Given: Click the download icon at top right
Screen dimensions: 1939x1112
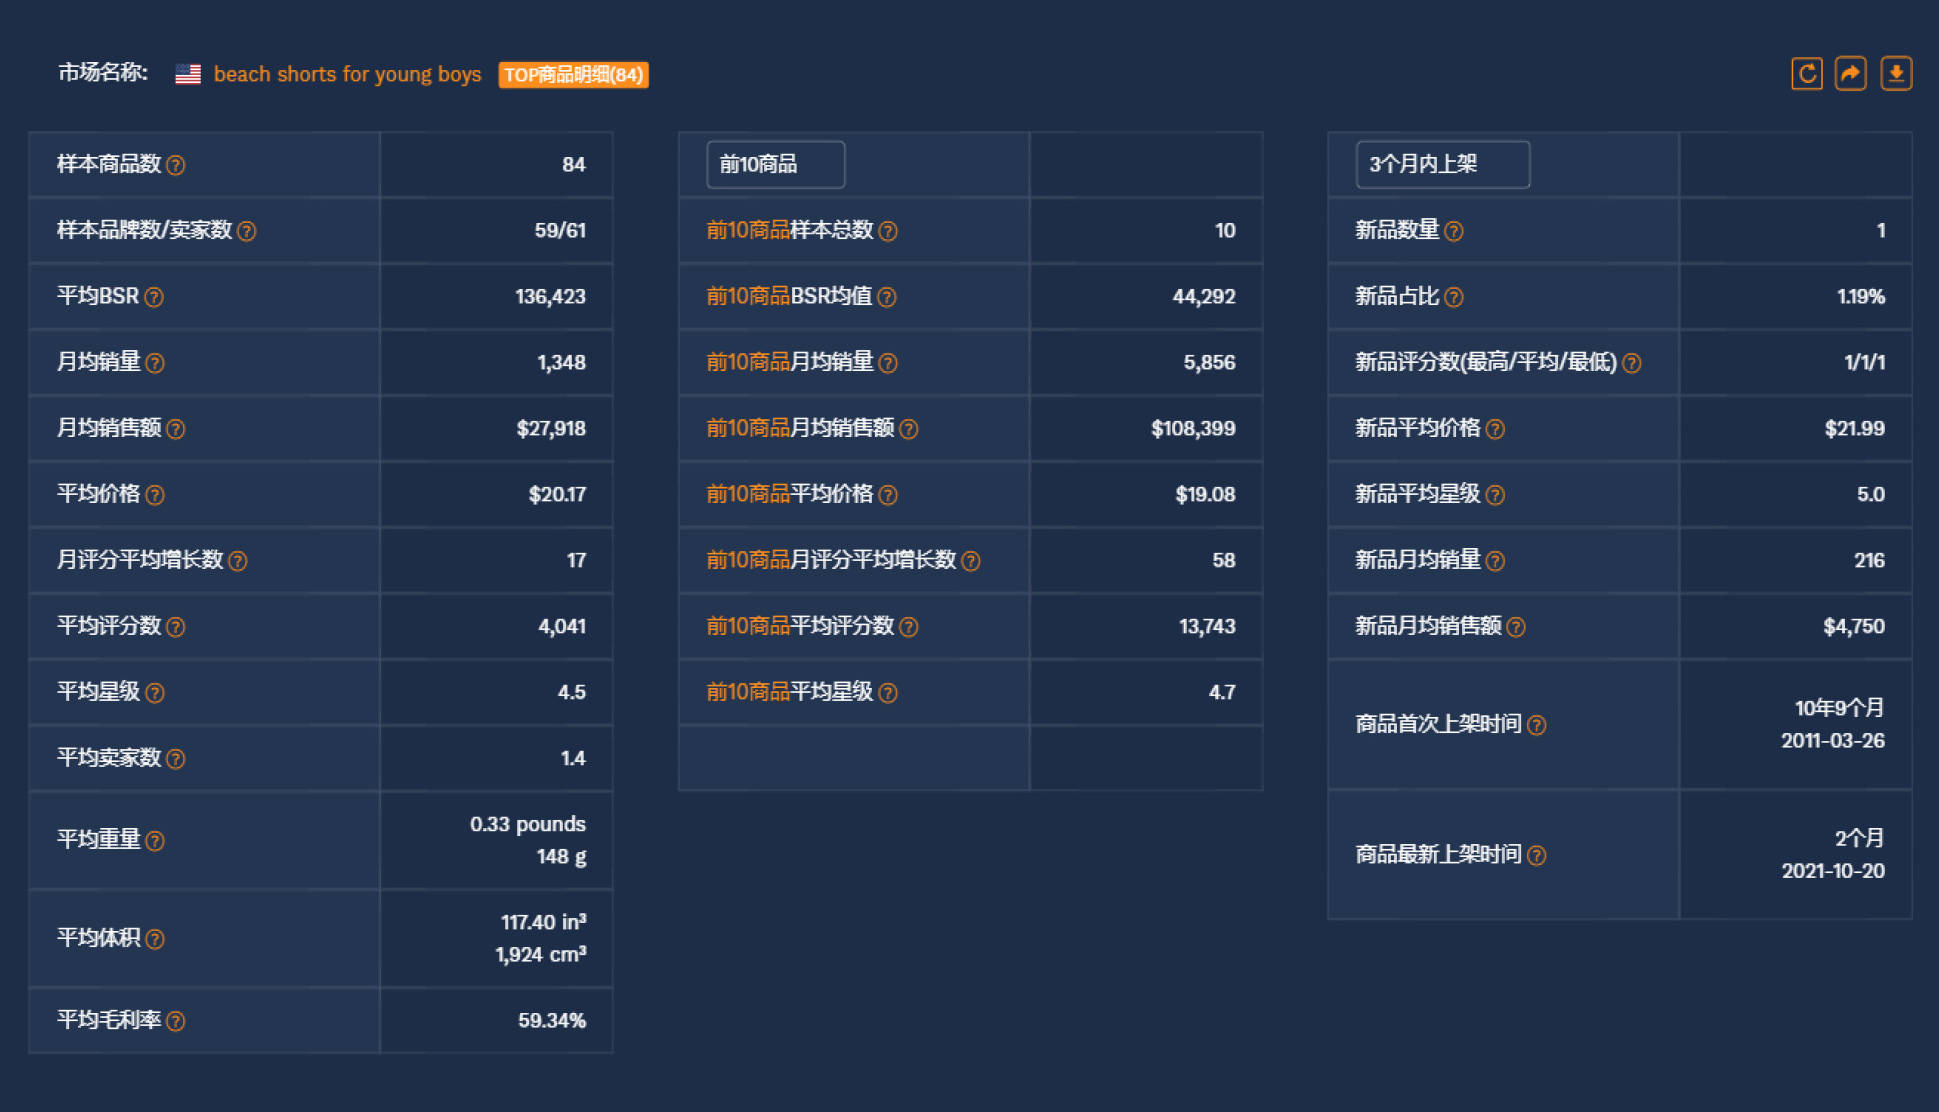Looking at the screenshot, I should coord(1895,74).
